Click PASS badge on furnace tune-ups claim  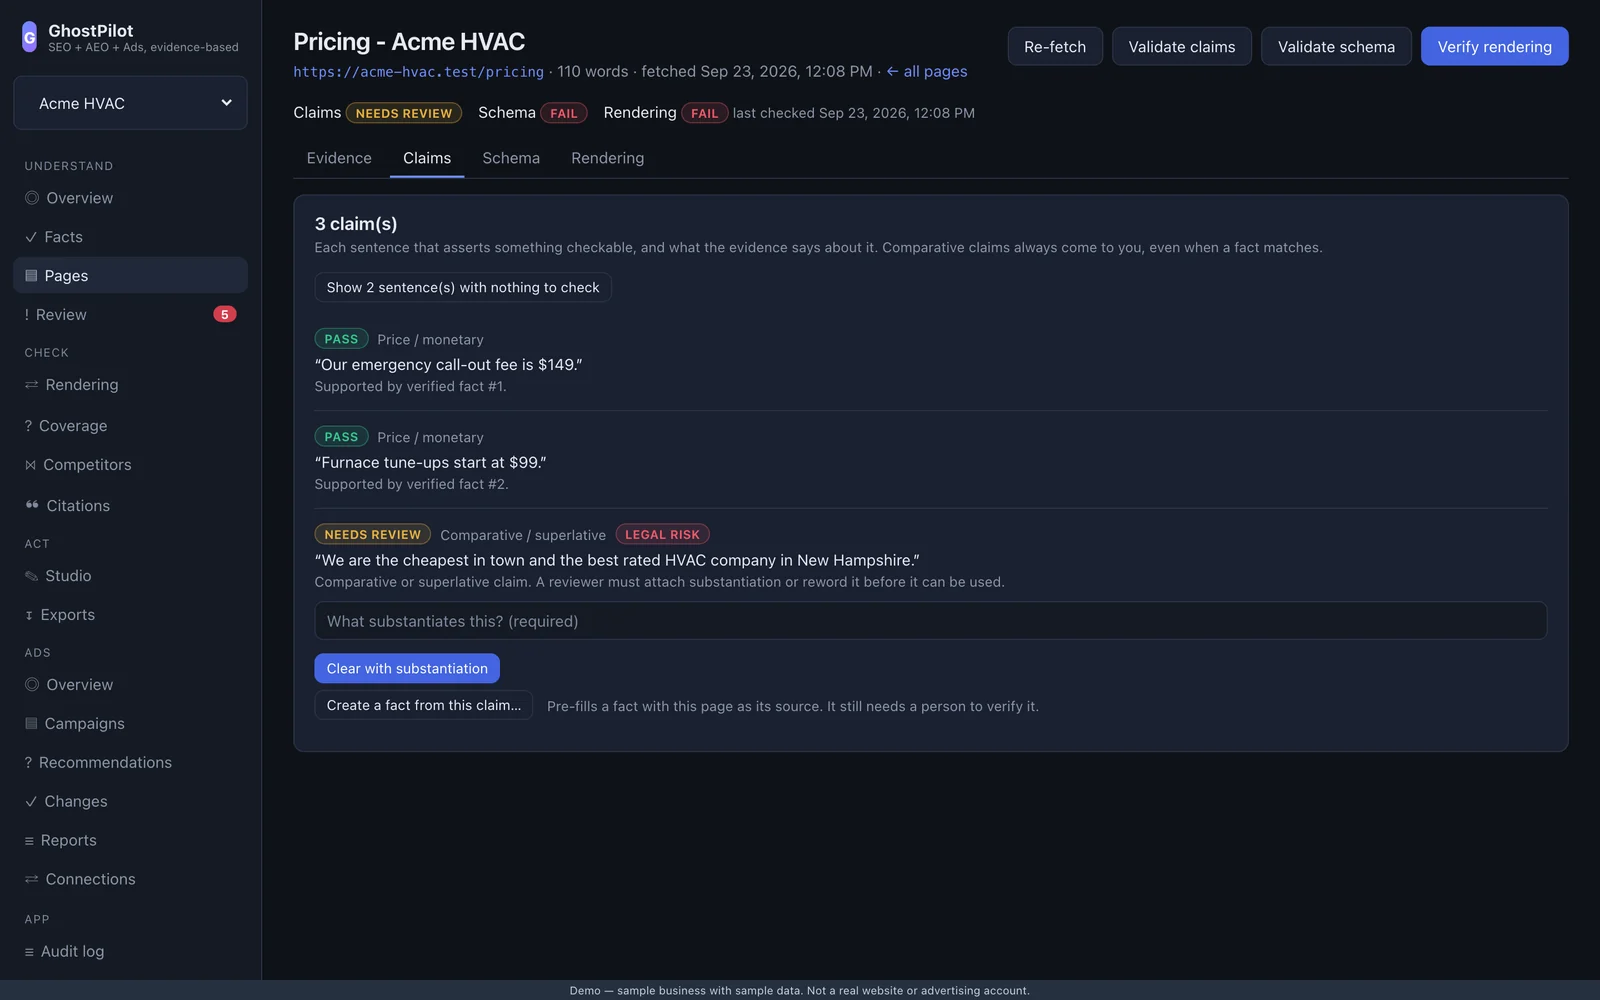point(341,437)
